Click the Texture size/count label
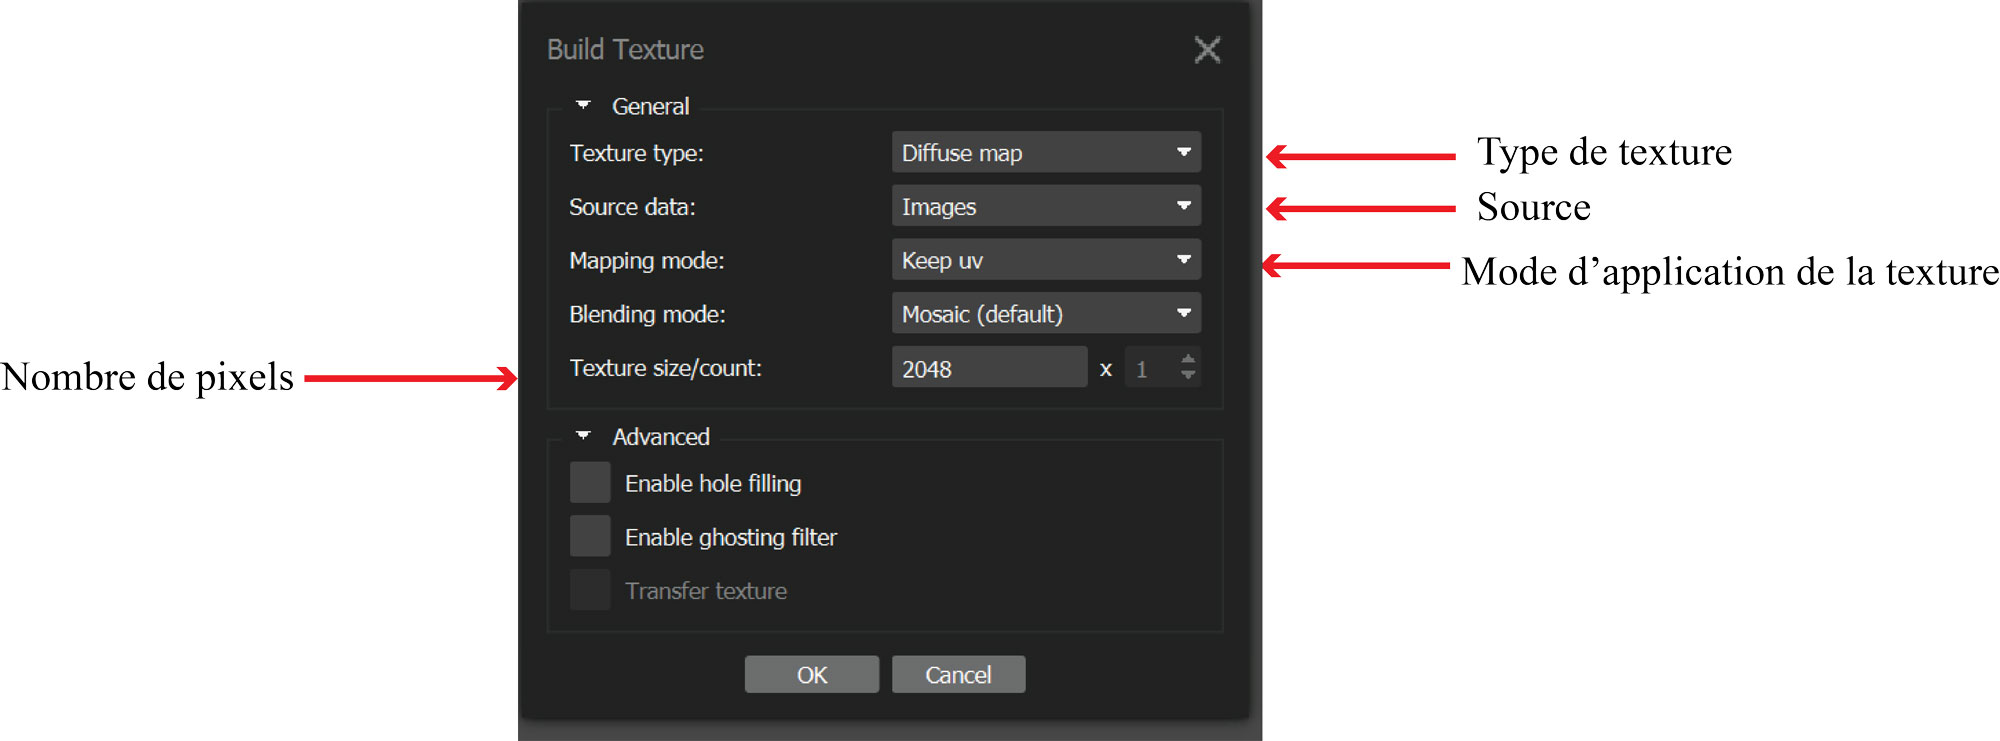2000x741 pixels. tap(665, 368)
